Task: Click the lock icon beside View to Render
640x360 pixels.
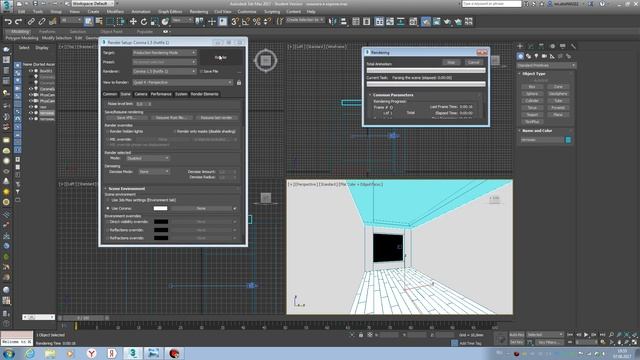Action: click(239, 82)
